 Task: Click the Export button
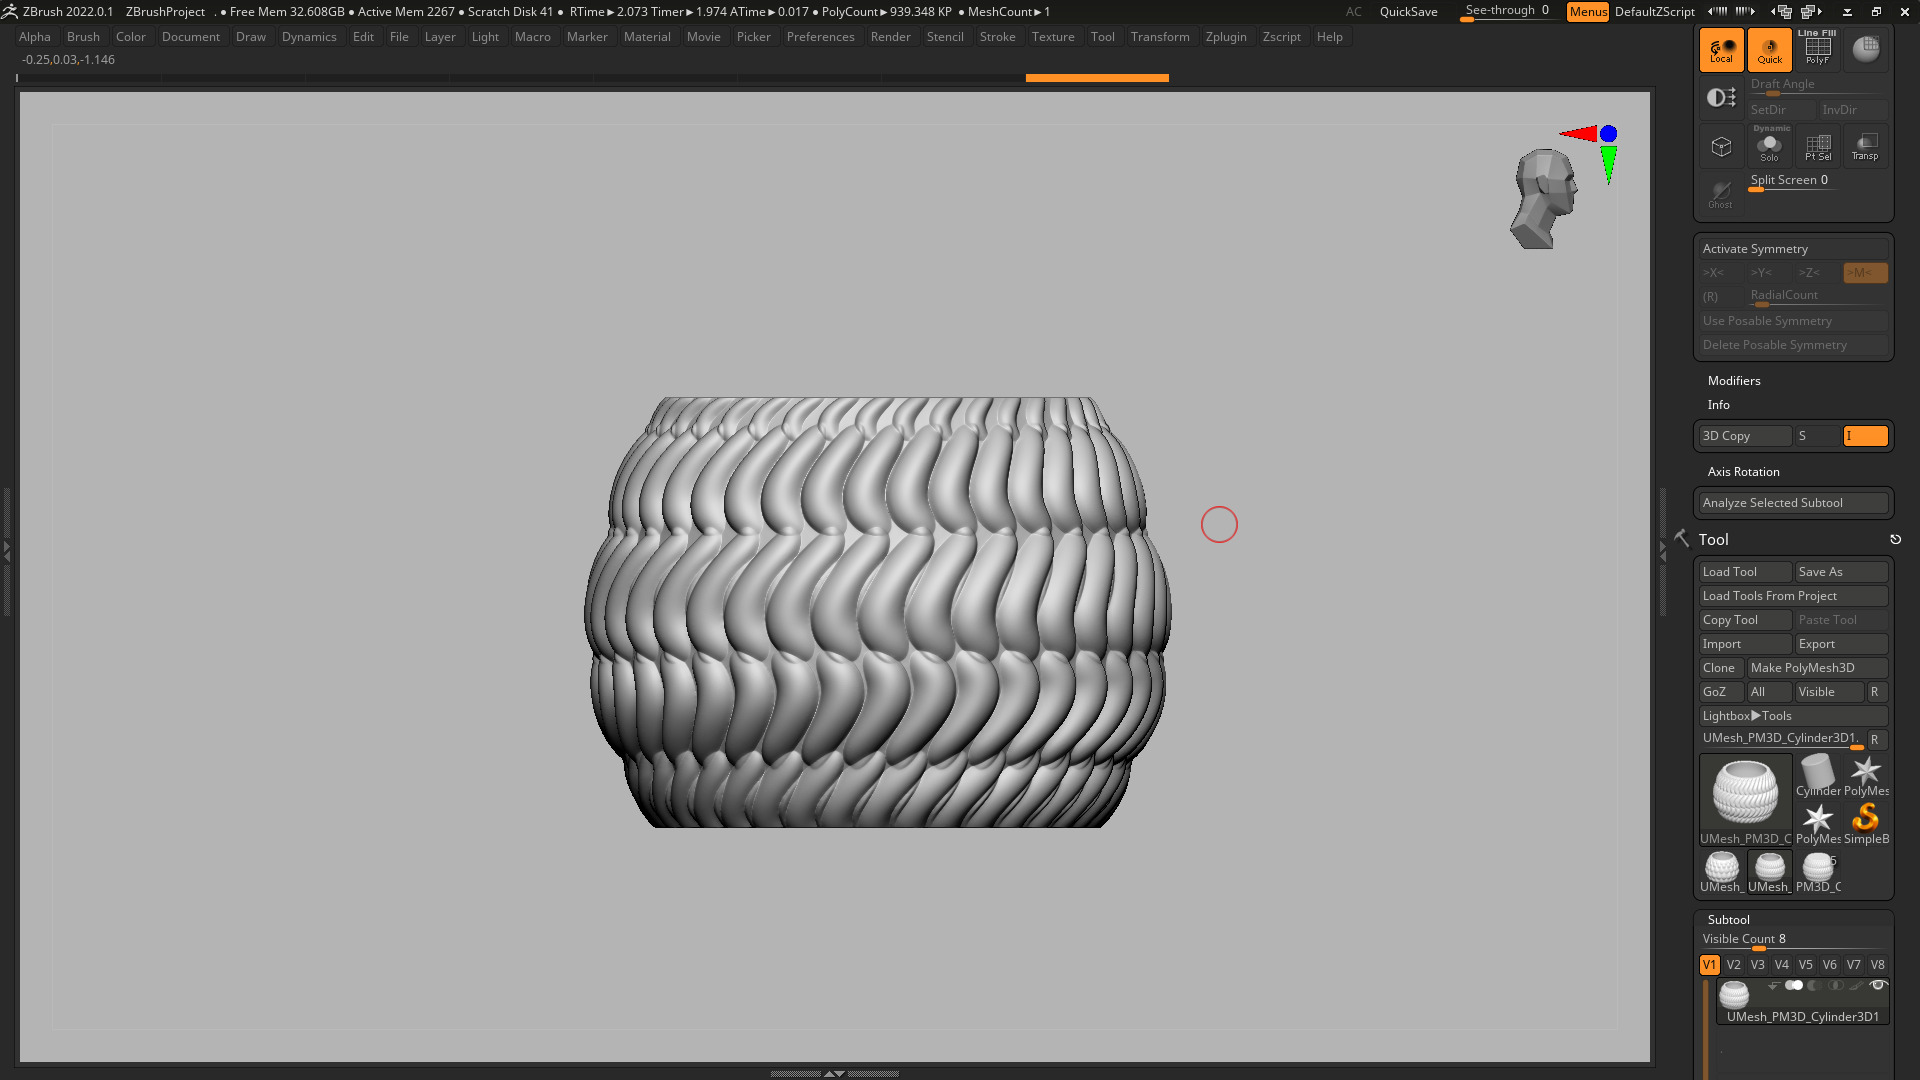[1841, 644]
